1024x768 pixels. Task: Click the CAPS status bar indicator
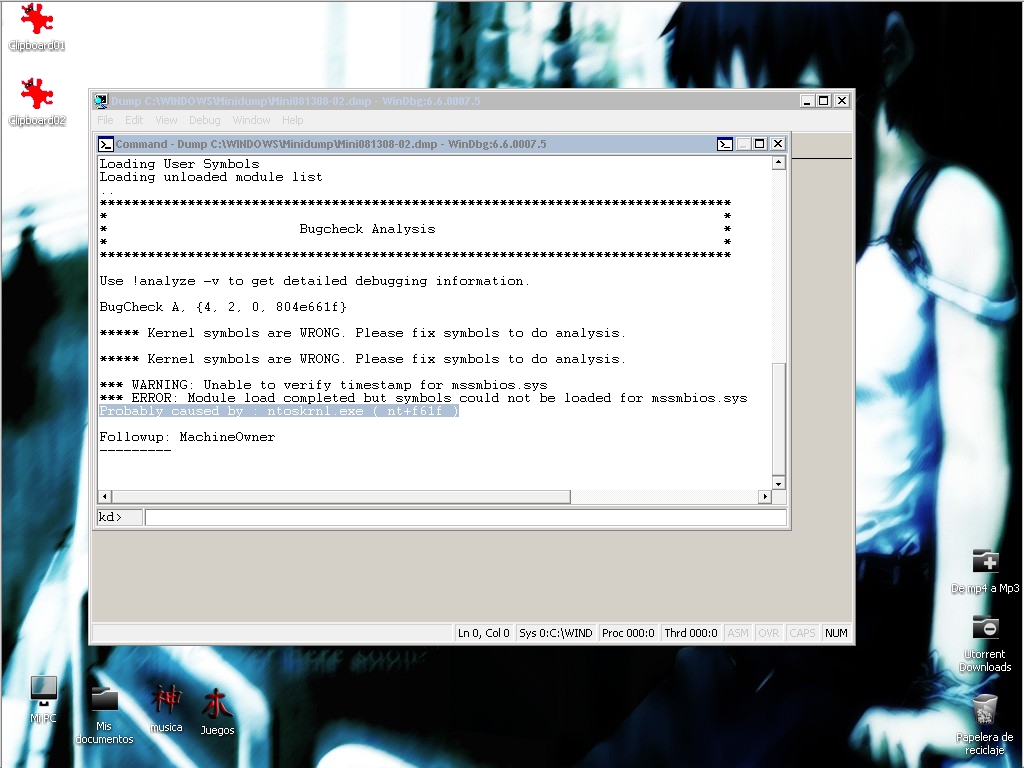coord(802,633)
